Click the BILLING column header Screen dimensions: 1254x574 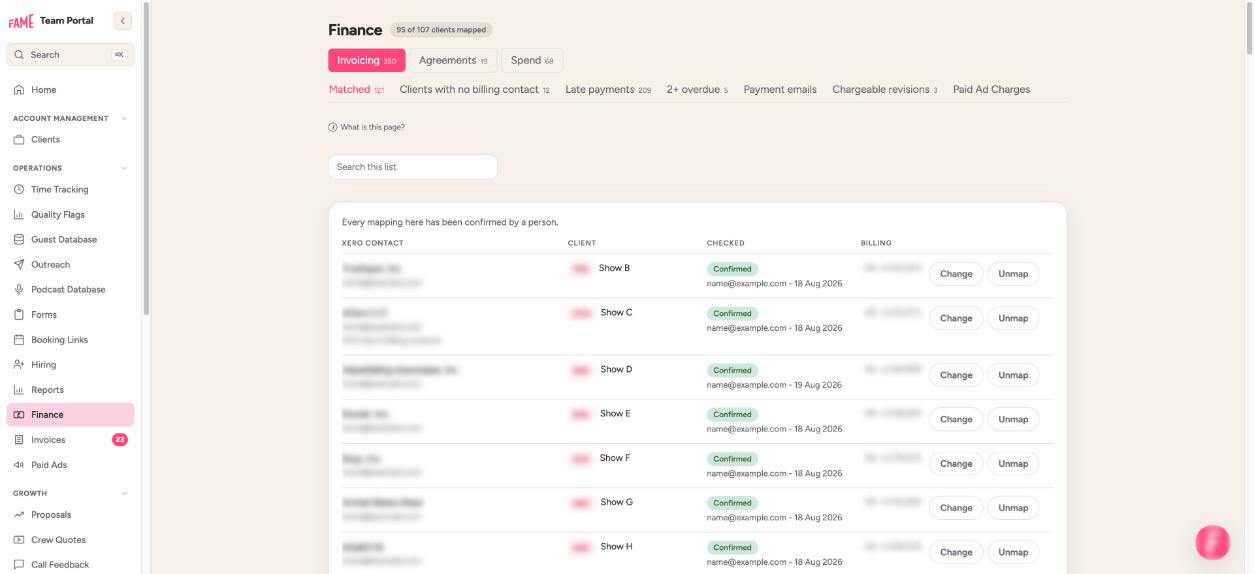tap(876, 243)
